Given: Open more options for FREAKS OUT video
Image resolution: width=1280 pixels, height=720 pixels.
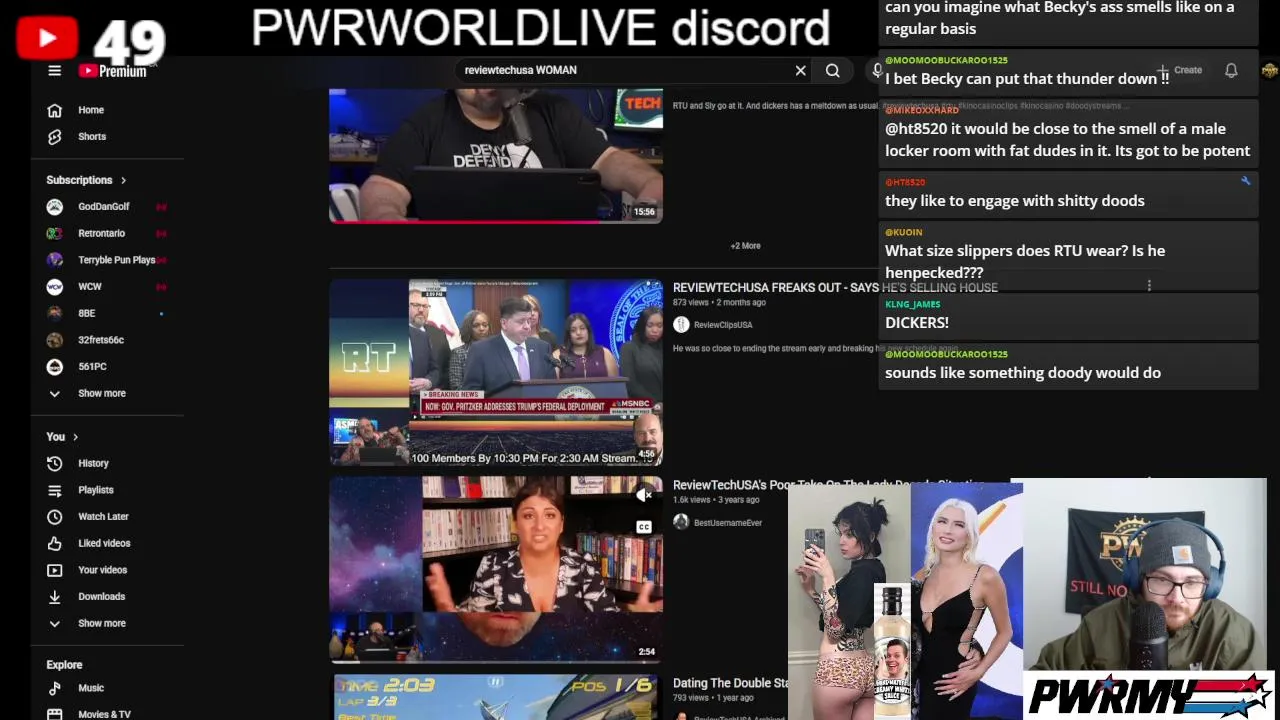Looking at the screenshot, I should click(x=1149, y=287).
